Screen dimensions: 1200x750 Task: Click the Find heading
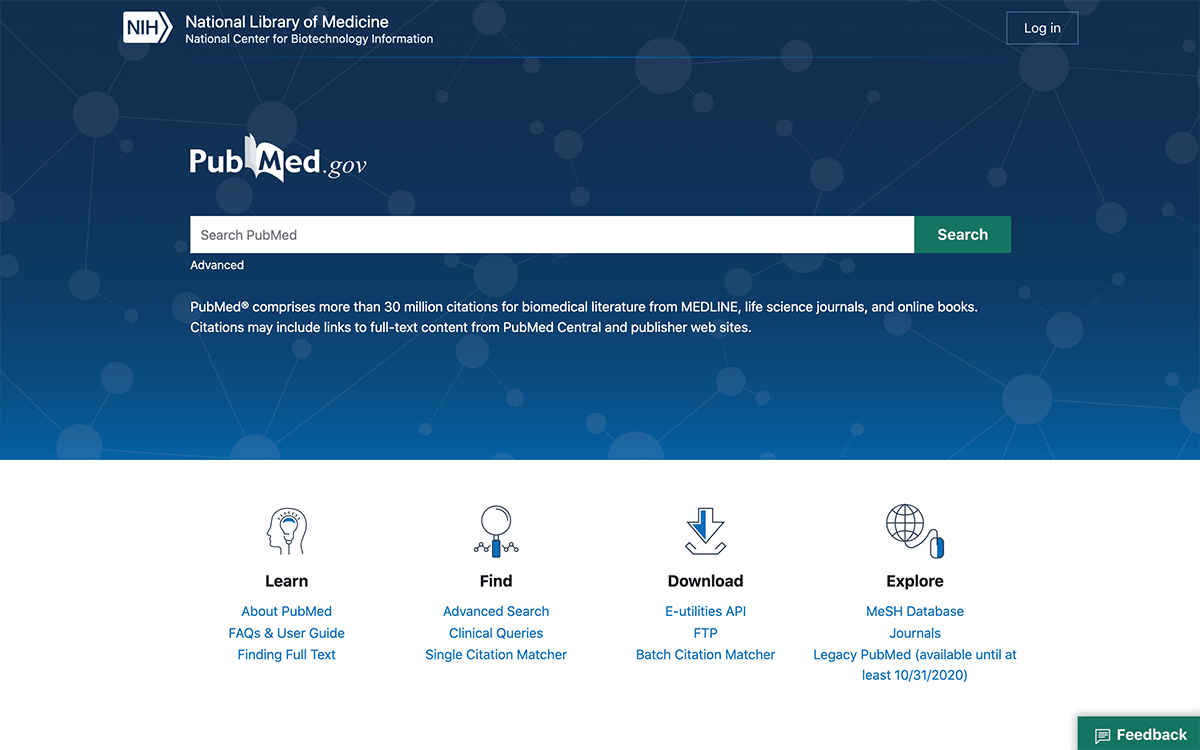(x=496, y=581)
